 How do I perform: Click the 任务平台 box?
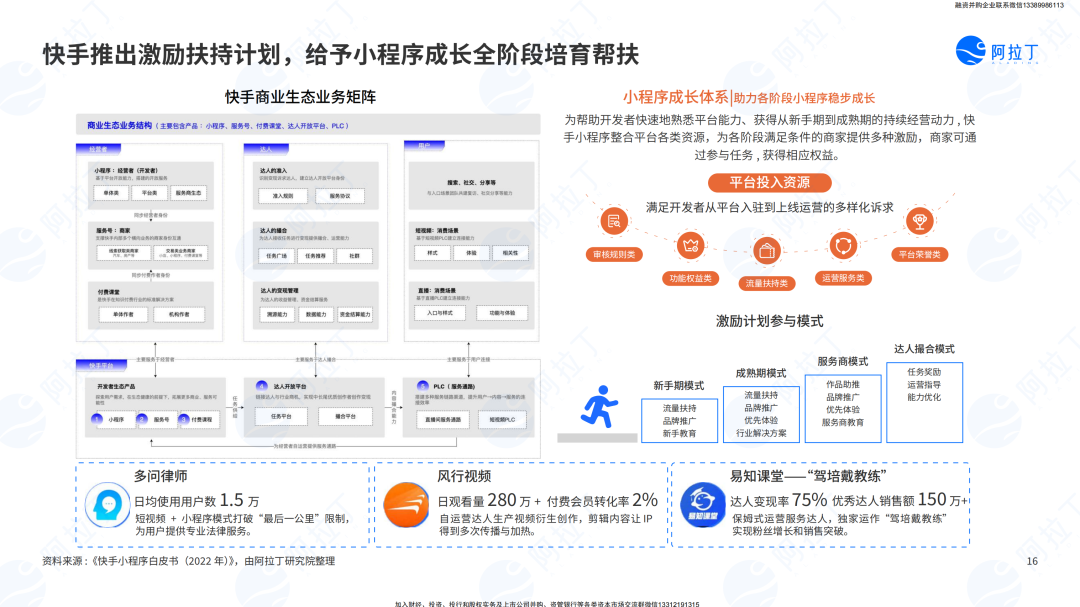tap(281, 416)
